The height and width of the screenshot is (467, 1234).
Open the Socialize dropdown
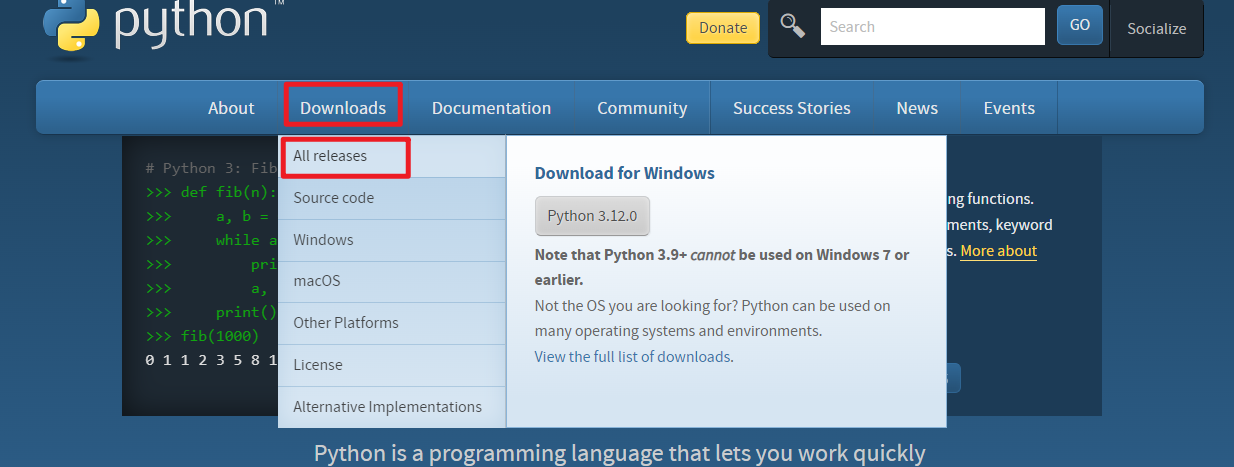click(1156, 28)
